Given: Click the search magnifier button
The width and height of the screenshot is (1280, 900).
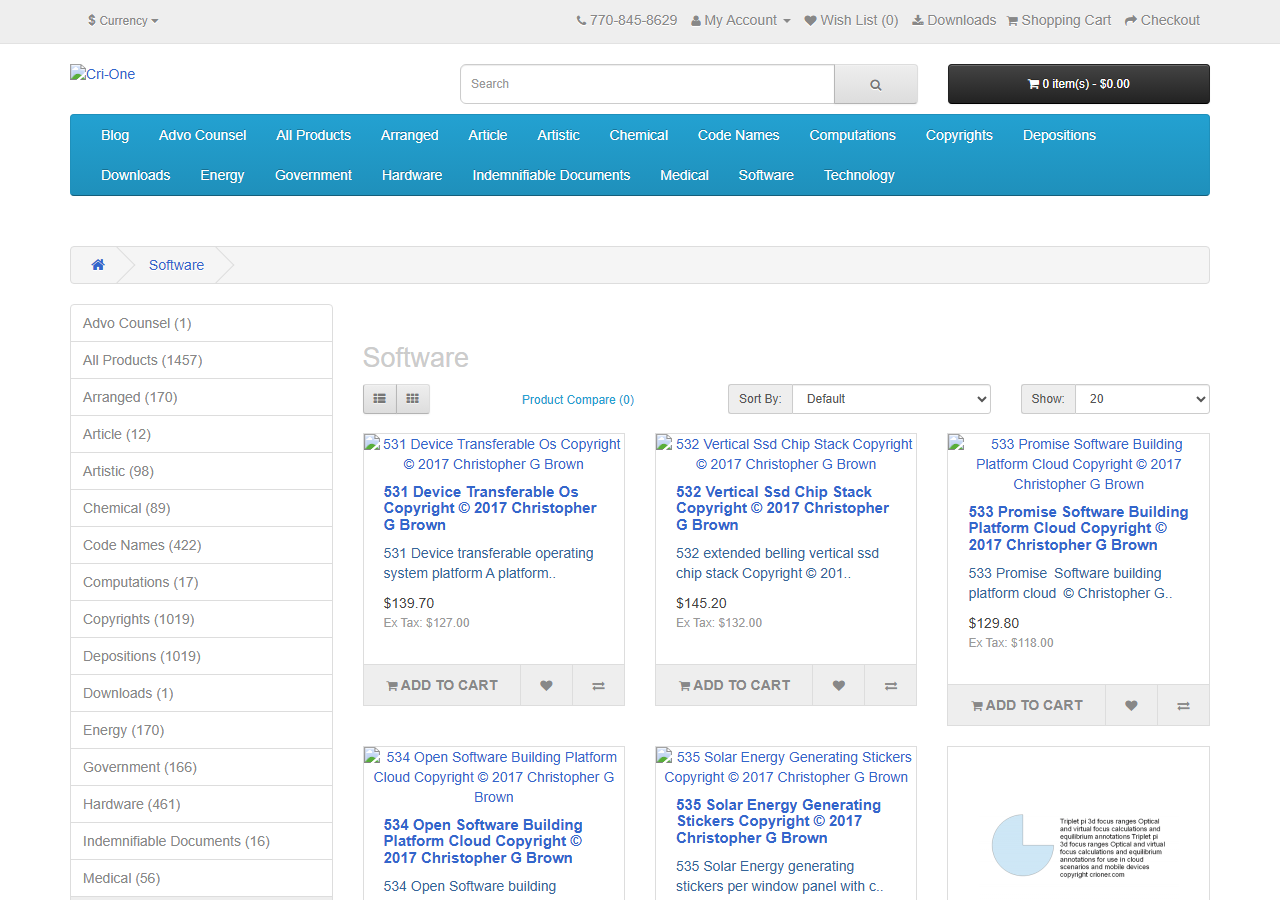Looking at the screenshot, I should (x=875, y=84).
